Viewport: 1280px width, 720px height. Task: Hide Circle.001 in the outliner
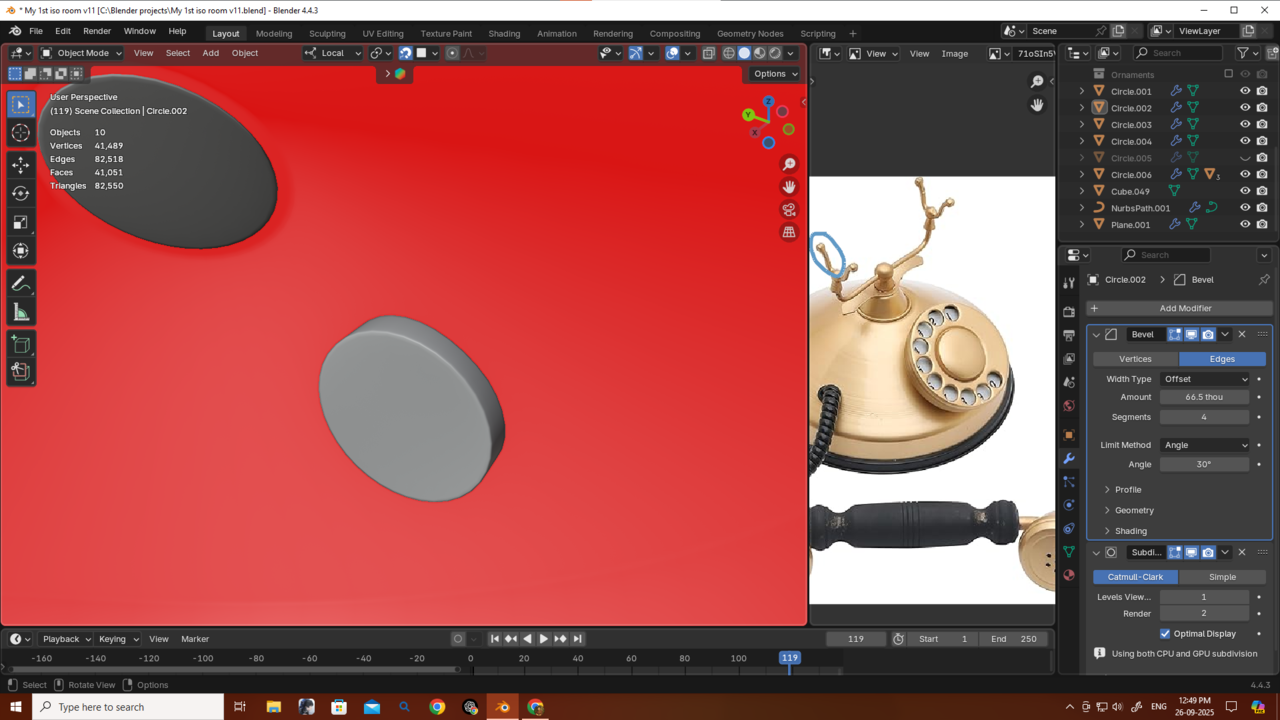coord(1245,91)
